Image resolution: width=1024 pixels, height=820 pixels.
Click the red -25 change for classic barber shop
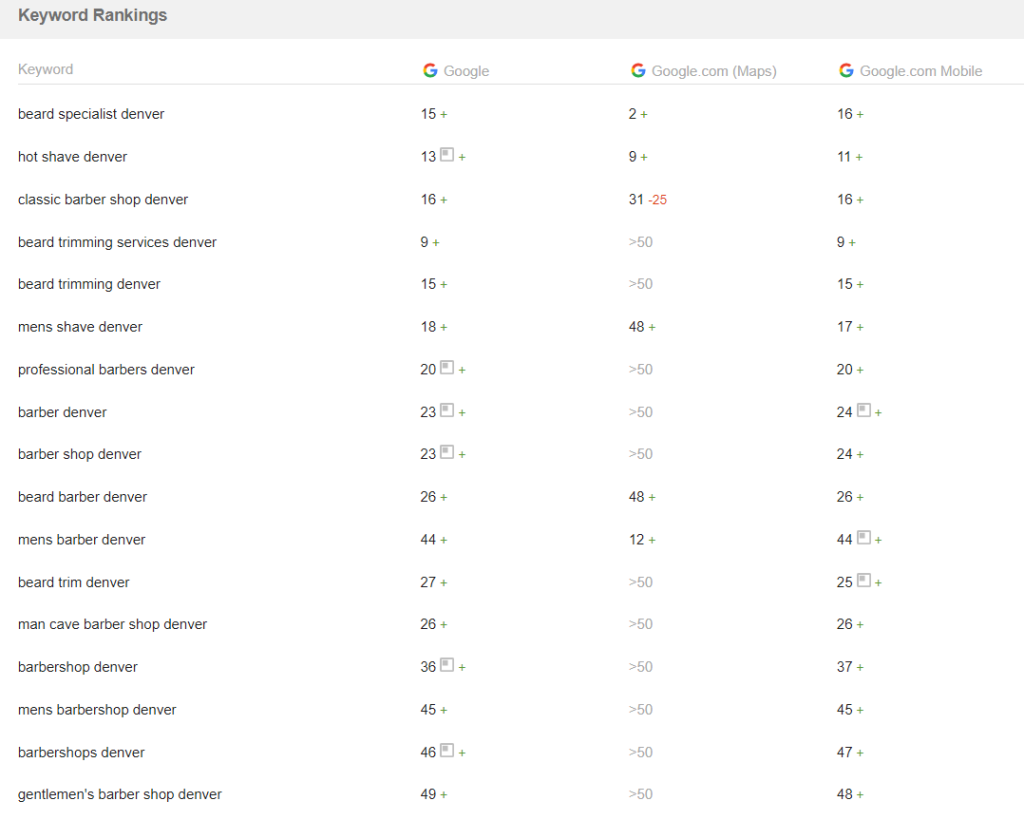(x=657, y=200)
